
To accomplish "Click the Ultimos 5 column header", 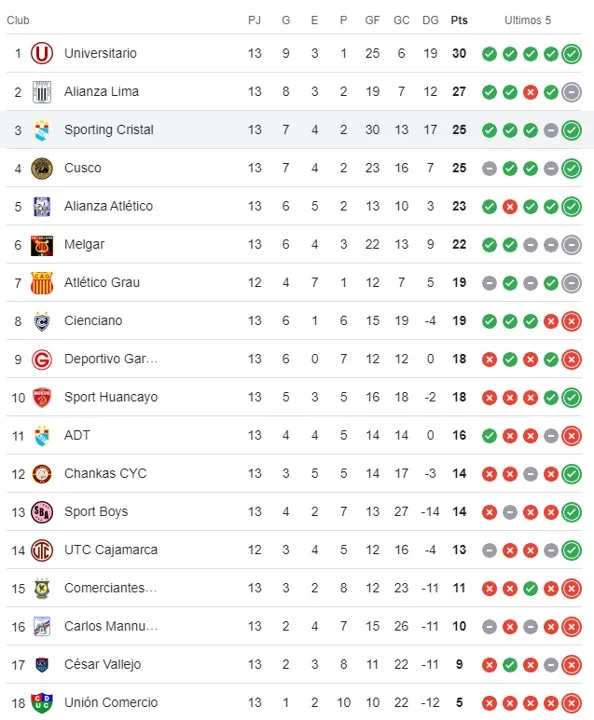I will click(527, 20).
